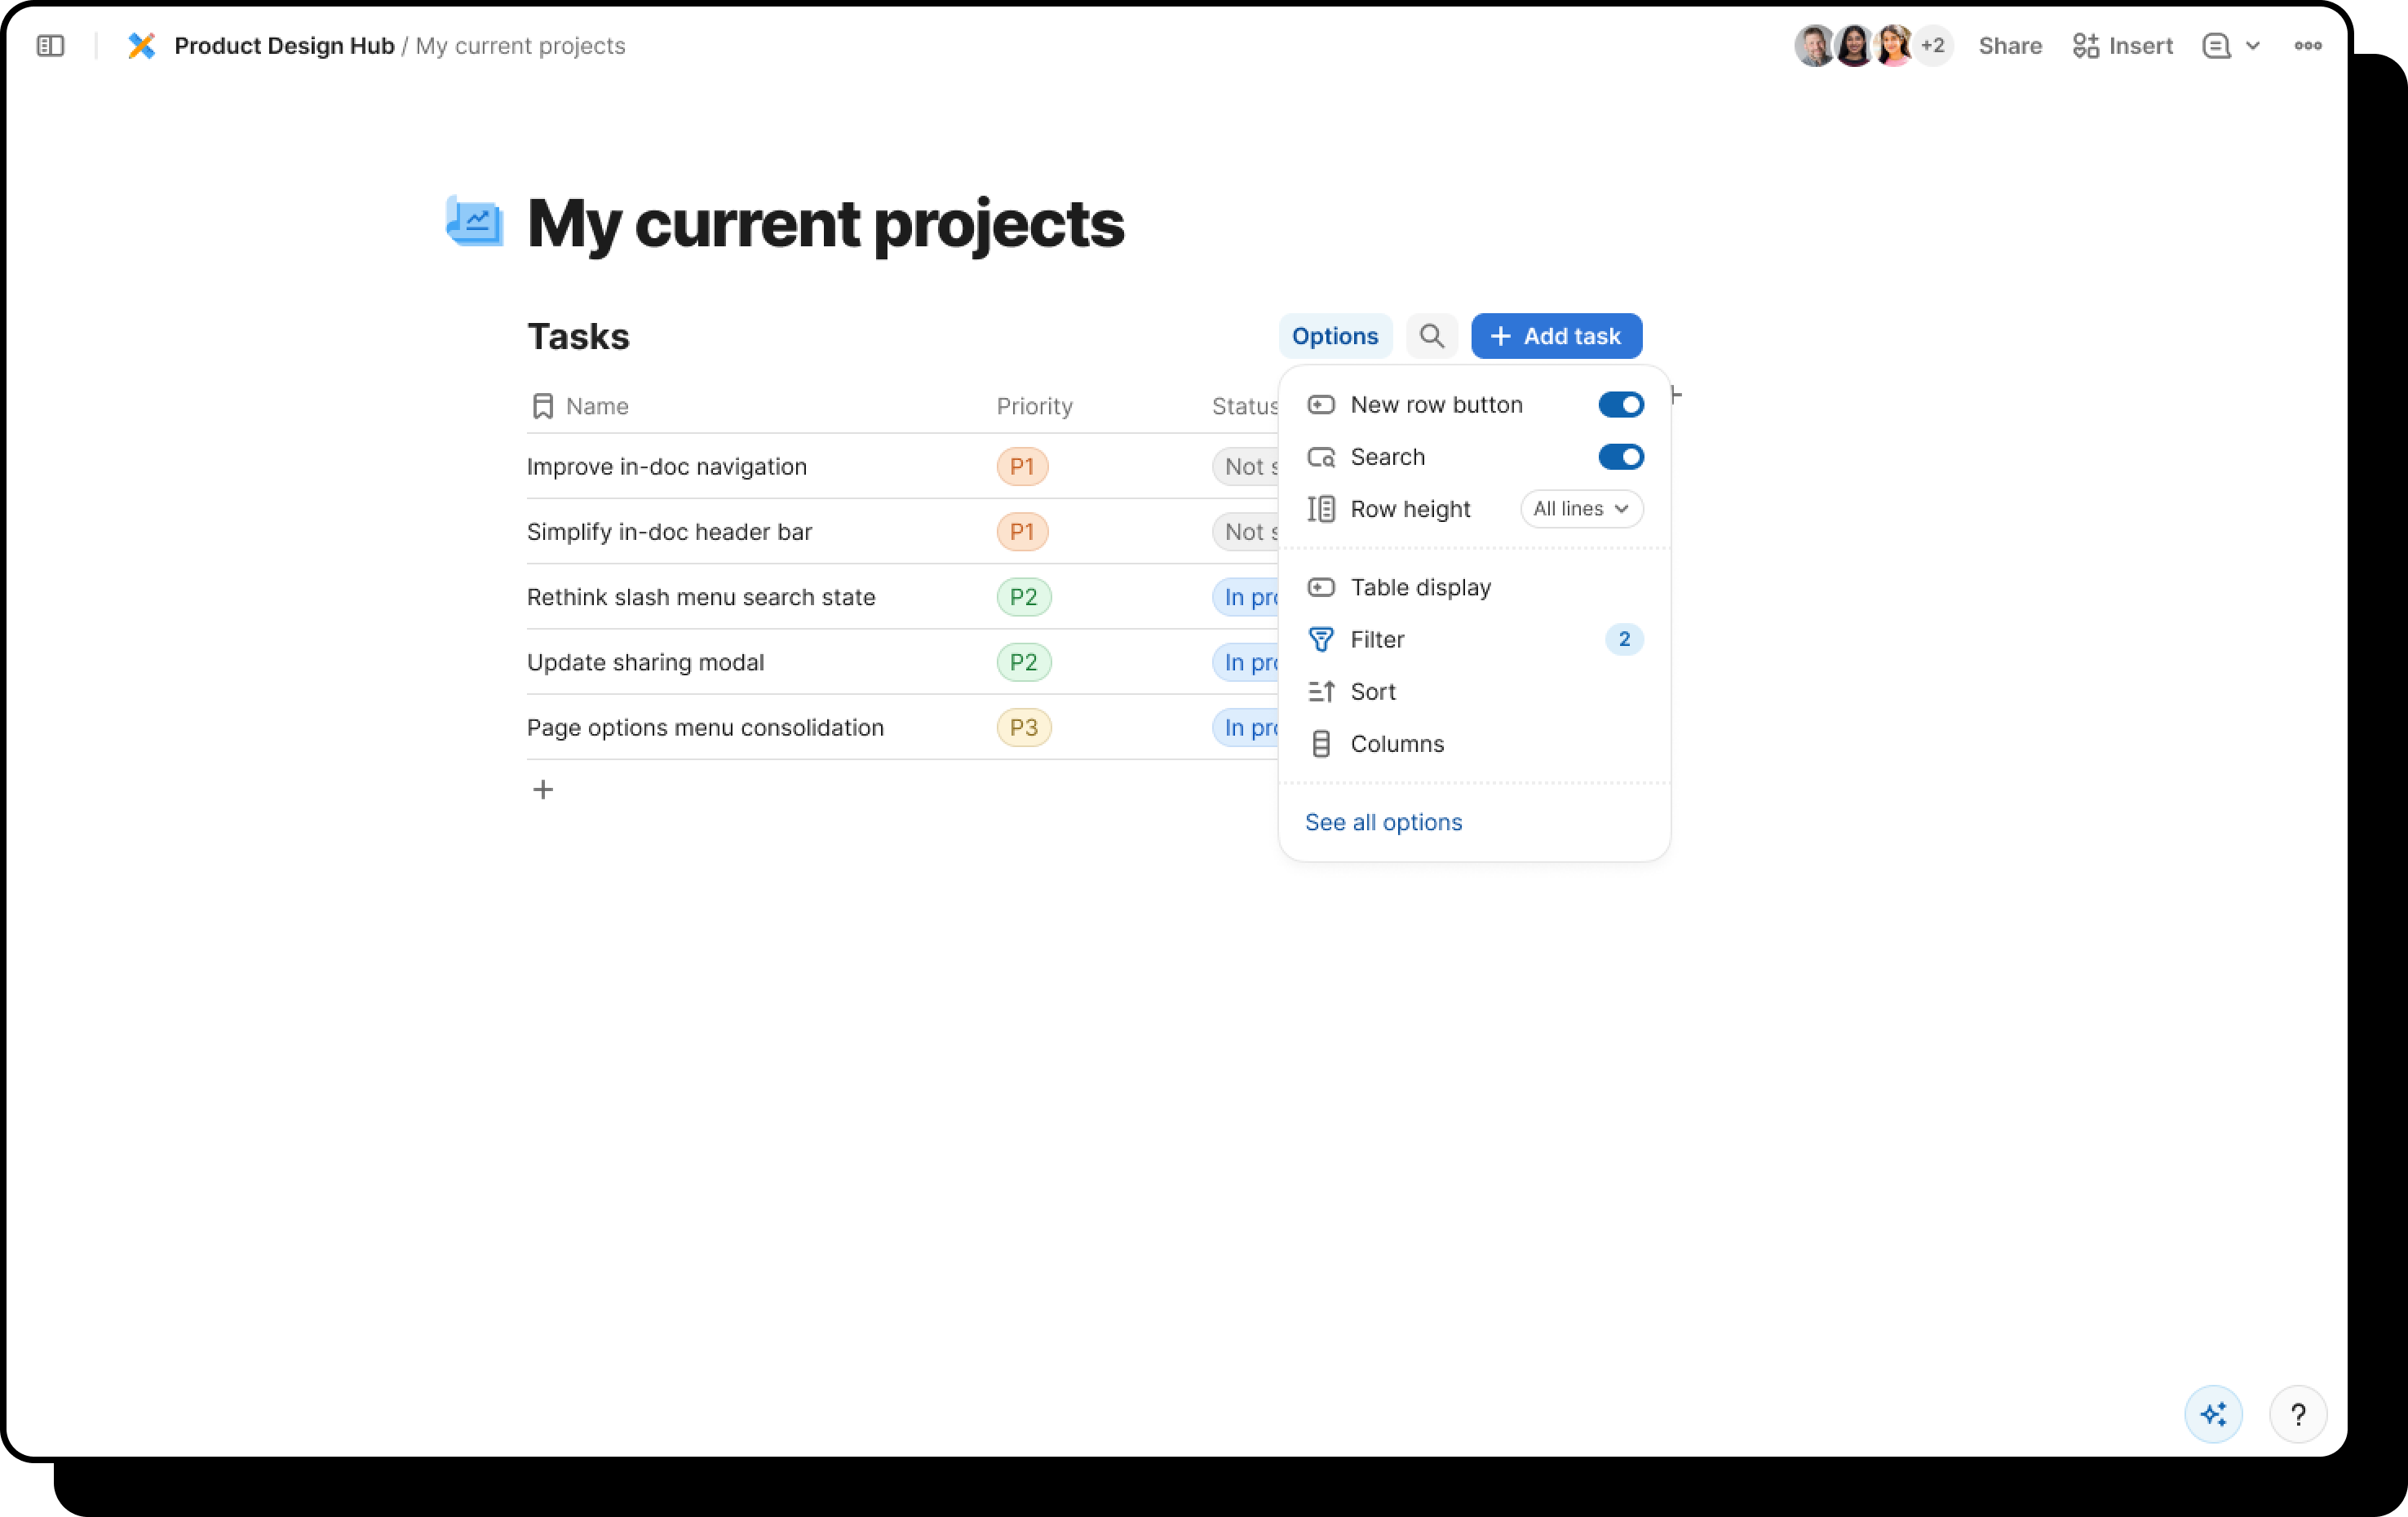Click the See all options link
This screenshot has width=2408, height=1517.
pos(1383,822)
